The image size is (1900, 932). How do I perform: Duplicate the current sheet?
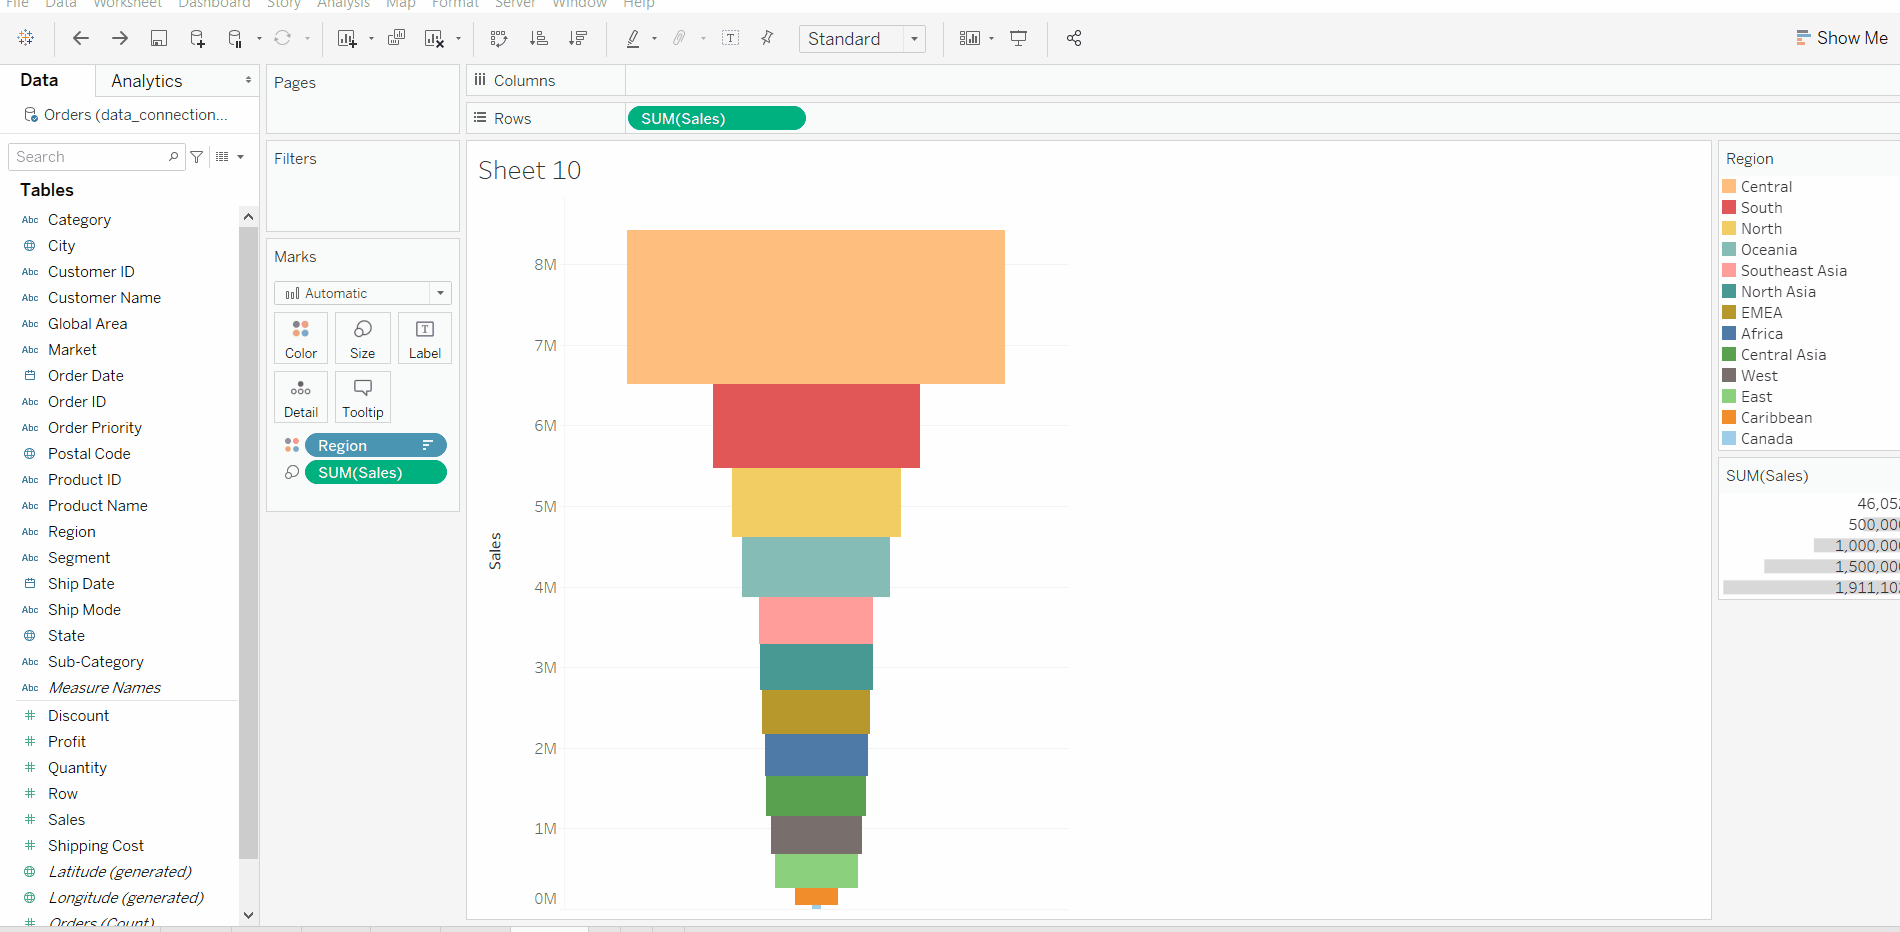click(397, 38)
